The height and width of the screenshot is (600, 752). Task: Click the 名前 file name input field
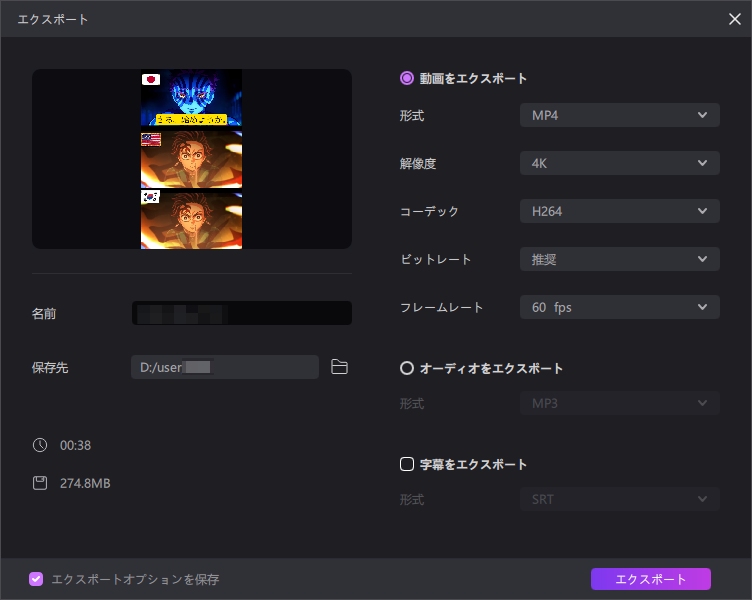pos(242,313)
